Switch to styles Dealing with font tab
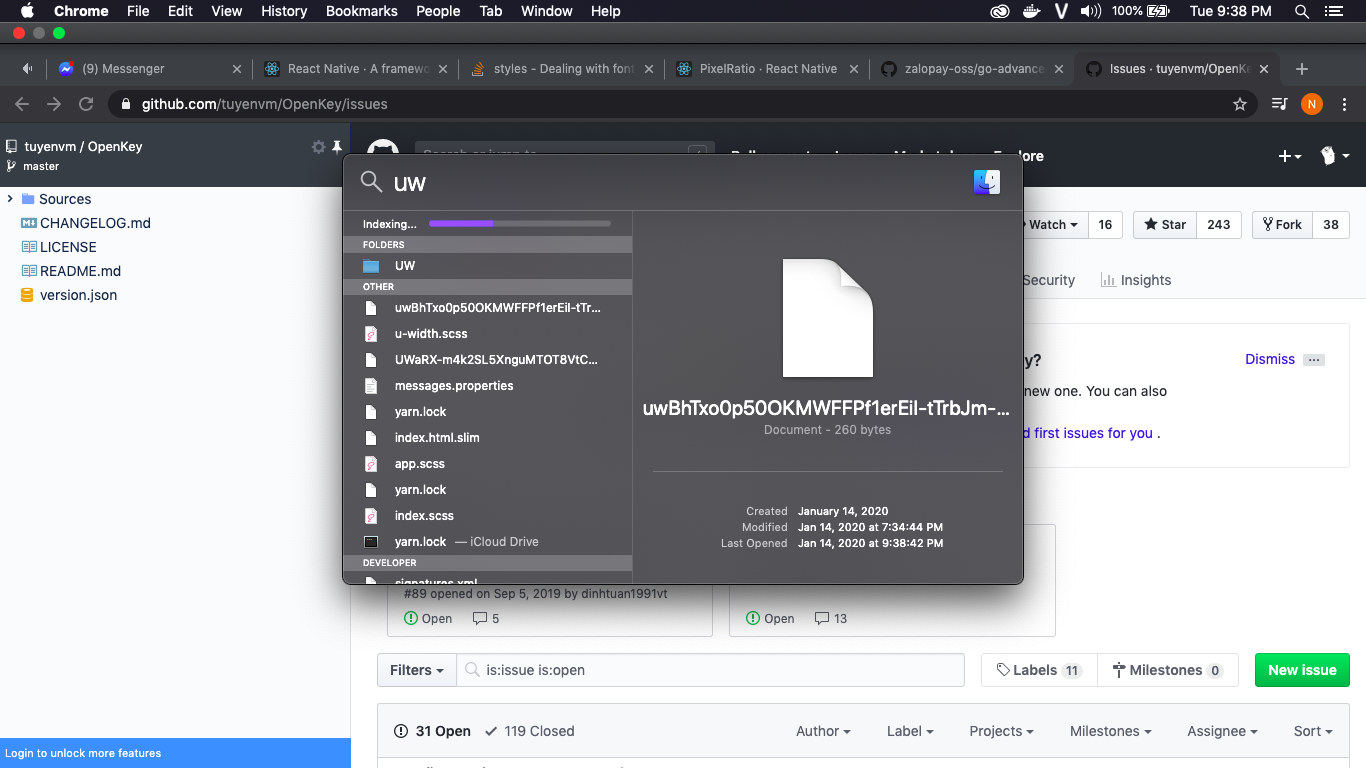Image resolution: width=1366 pixels, height=768 pixels. (561, 69)
